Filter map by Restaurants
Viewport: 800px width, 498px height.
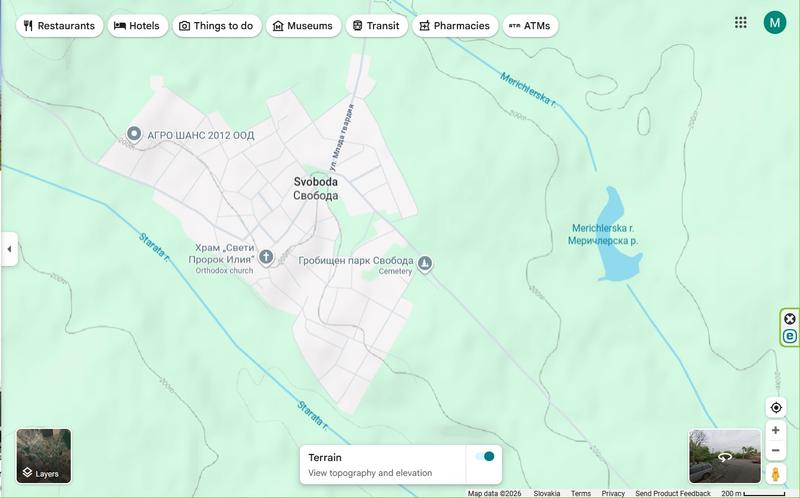[59, 26]
